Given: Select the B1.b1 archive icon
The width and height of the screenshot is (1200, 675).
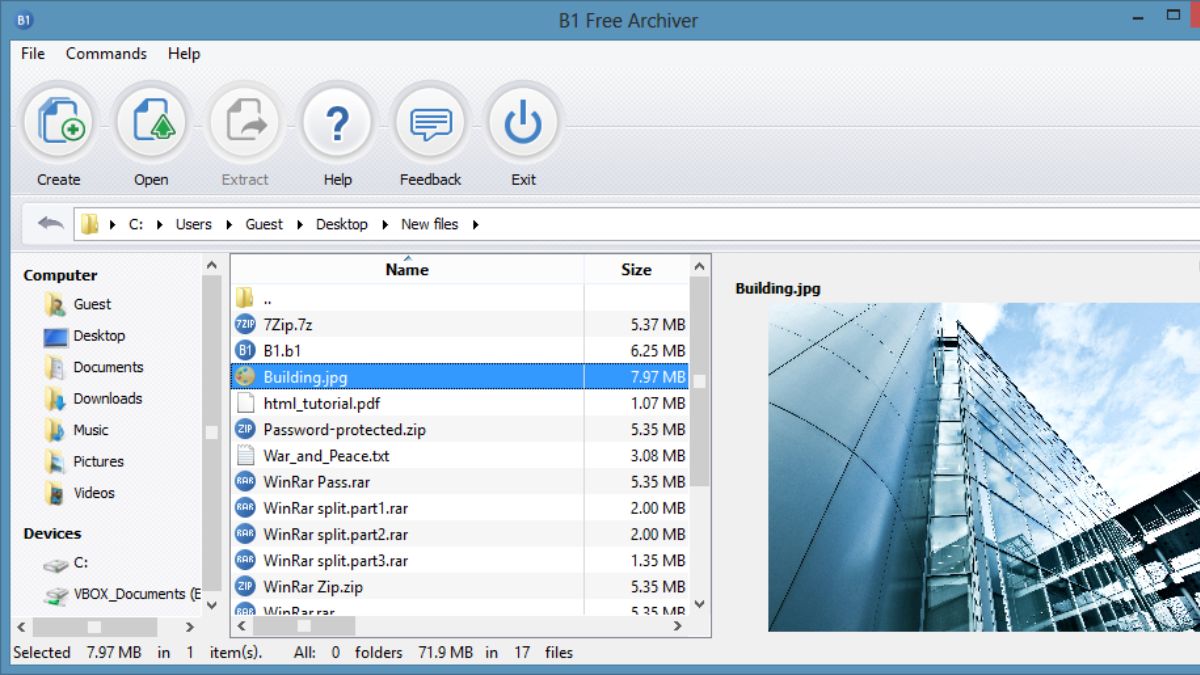Looking at the screenshot, I should click(245, 350).
